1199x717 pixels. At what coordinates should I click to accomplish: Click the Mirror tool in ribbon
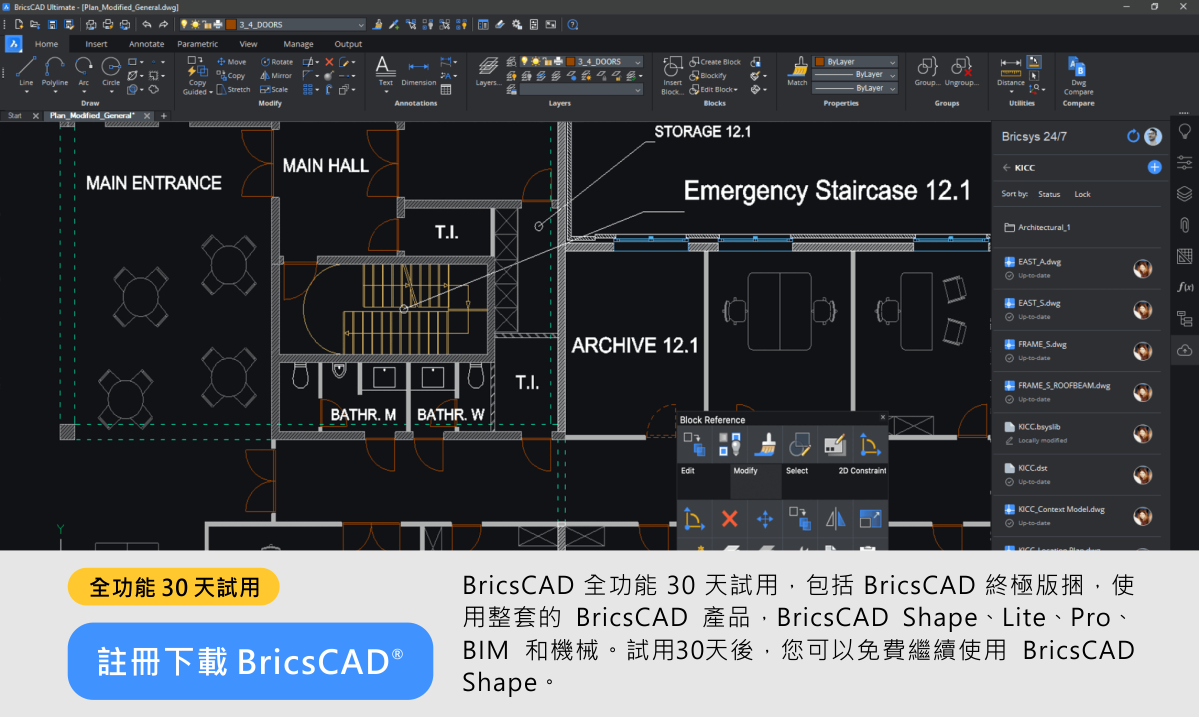(276, 76)
